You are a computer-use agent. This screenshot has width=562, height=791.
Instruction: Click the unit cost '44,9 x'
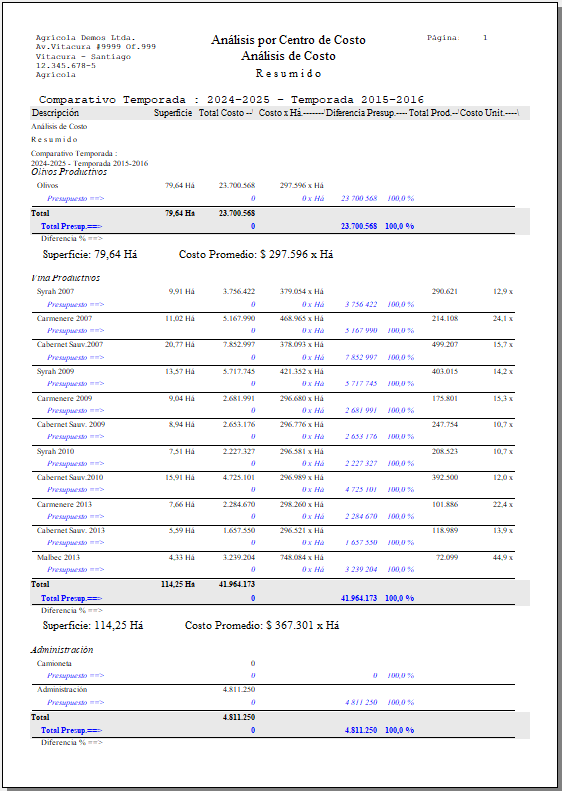coord(503,557)
